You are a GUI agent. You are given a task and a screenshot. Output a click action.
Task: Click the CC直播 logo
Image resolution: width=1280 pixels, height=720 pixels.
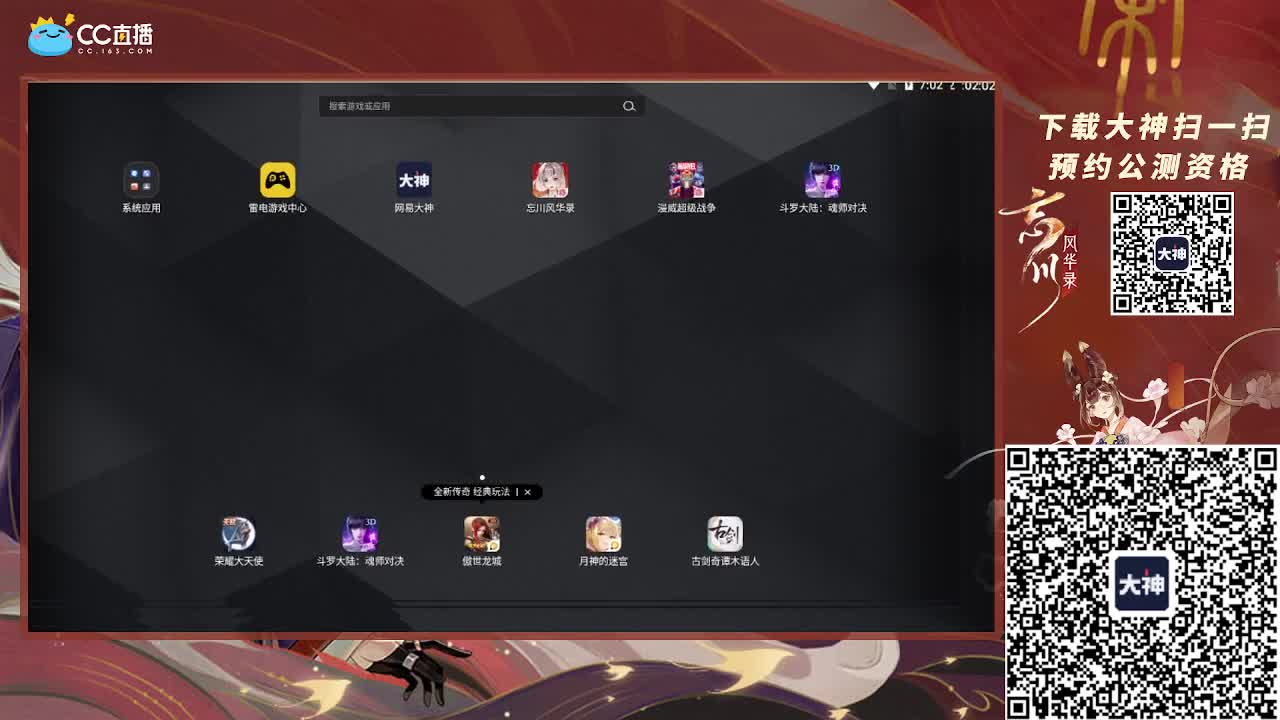tap(91, 36)
